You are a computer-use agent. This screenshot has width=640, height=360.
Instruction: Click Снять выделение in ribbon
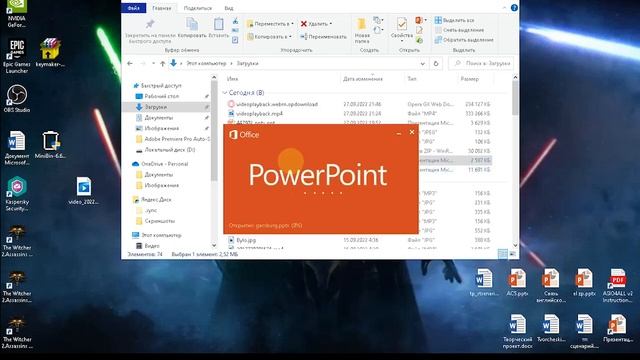[x=459, y=30]
